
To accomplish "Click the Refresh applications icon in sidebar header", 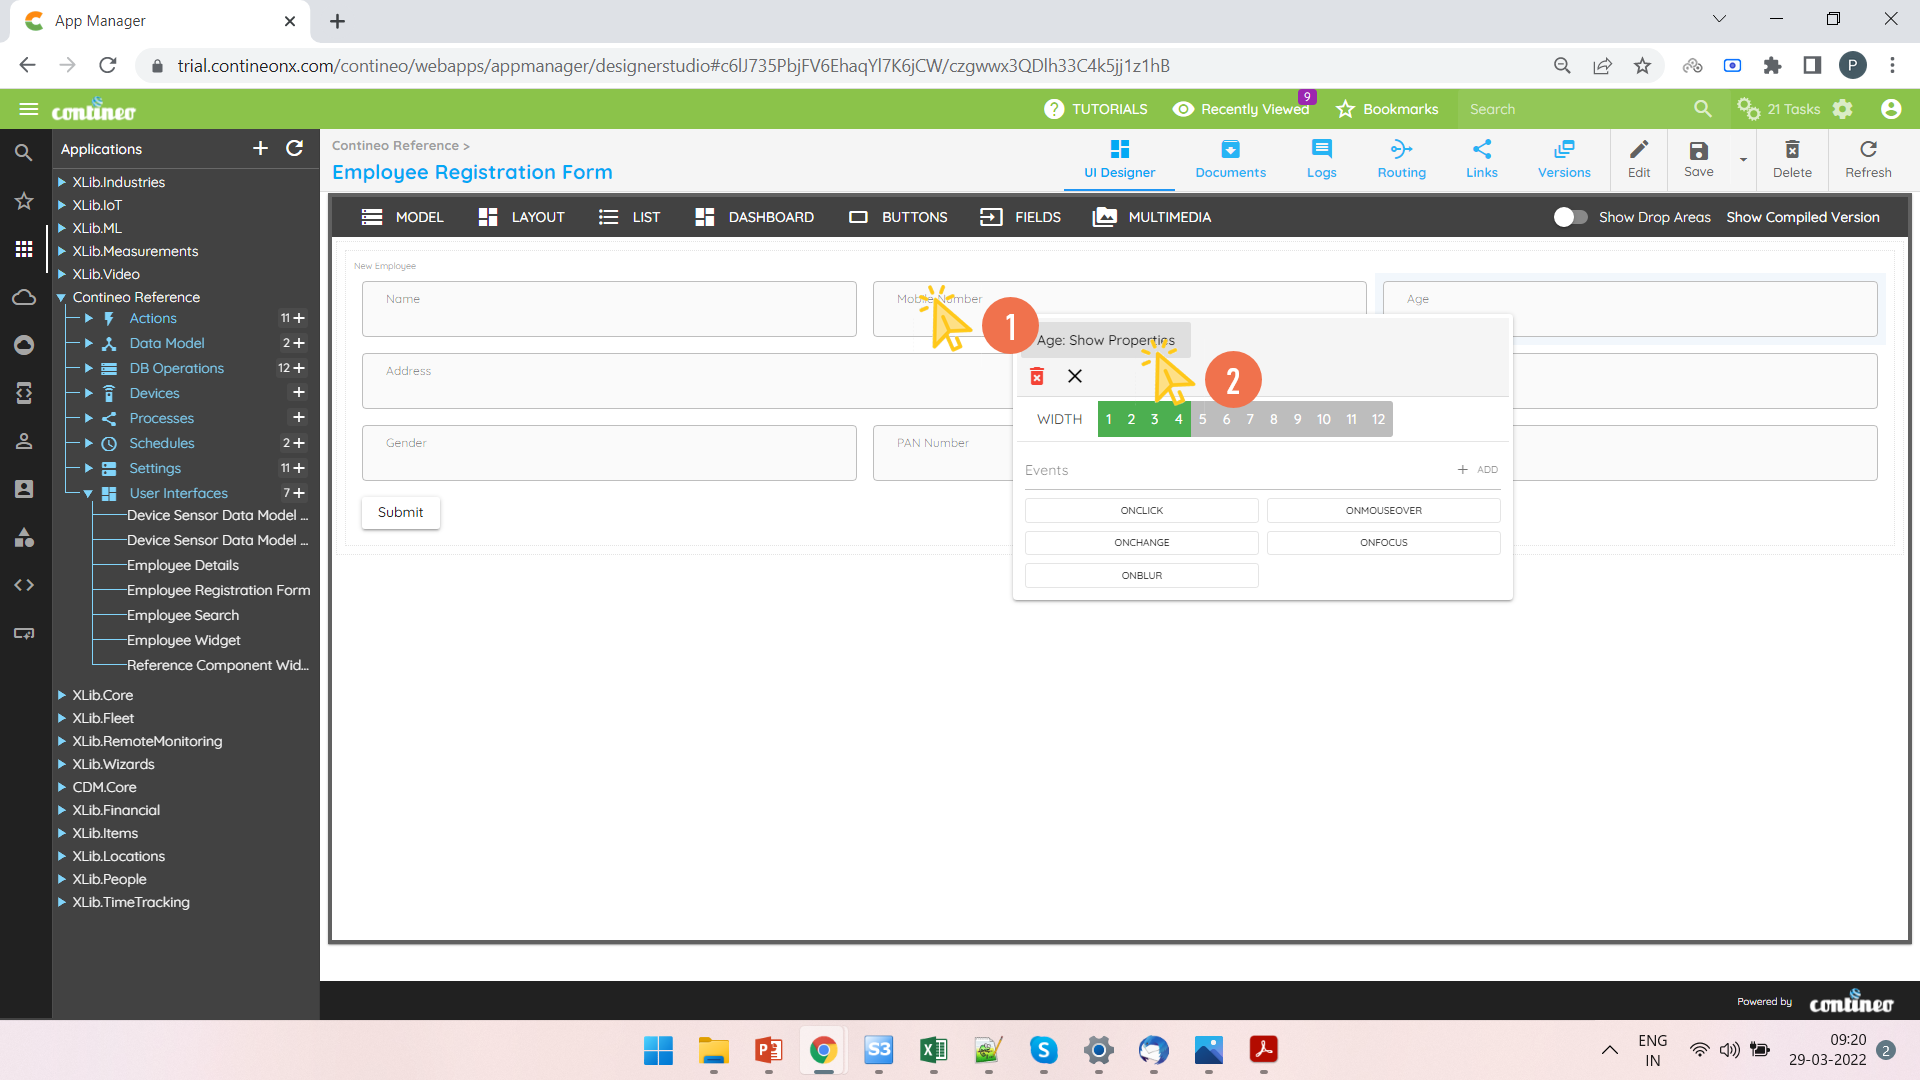I will coord(294,149).
